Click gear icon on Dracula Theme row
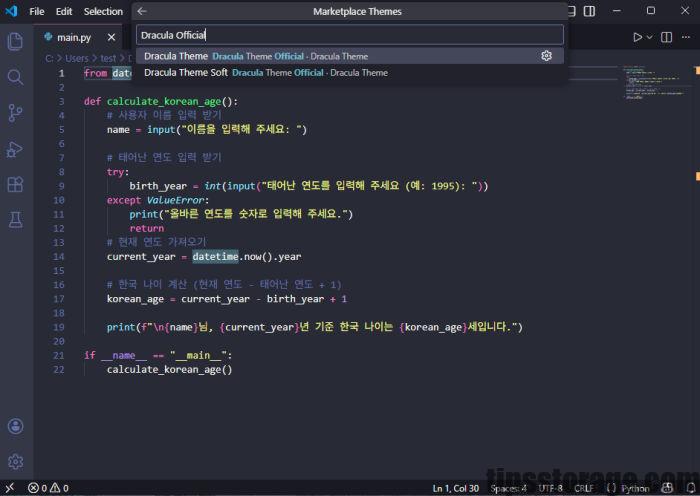 [546, 56]
